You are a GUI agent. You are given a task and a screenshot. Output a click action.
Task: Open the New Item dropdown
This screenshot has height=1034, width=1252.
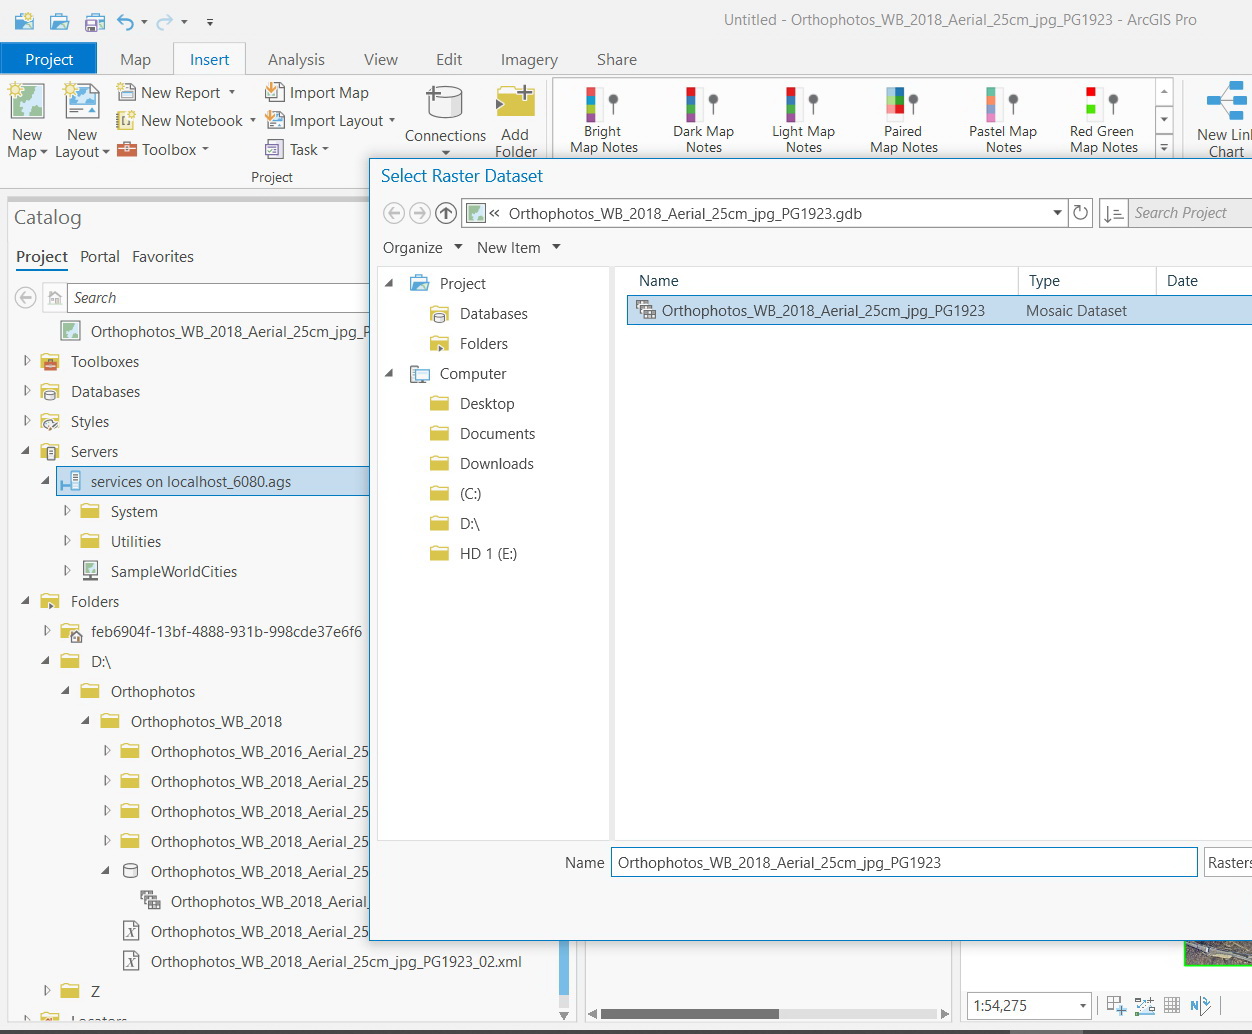coord(519,247)
